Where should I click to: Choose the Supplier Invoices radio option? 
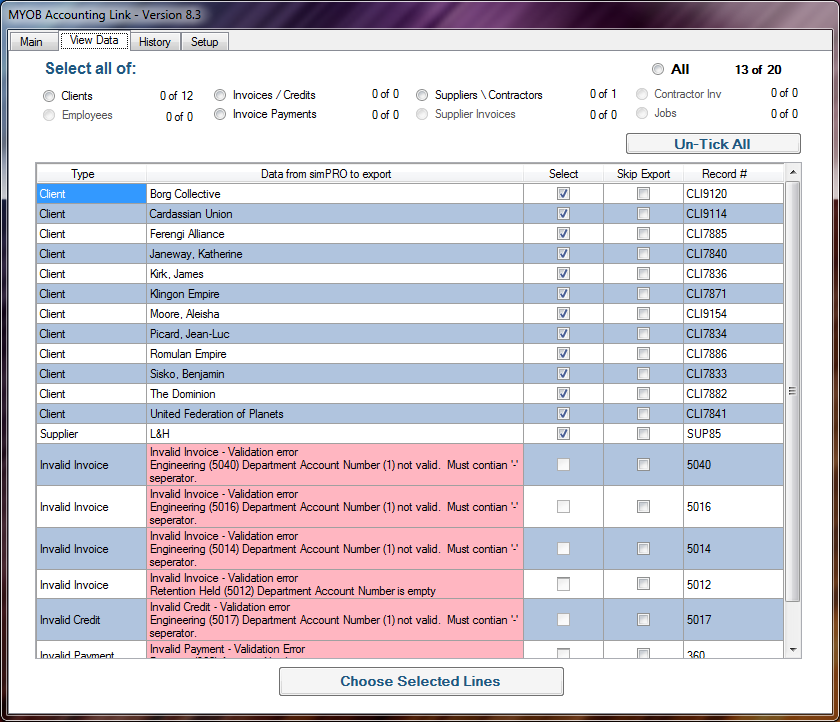[x=422, y=114]
